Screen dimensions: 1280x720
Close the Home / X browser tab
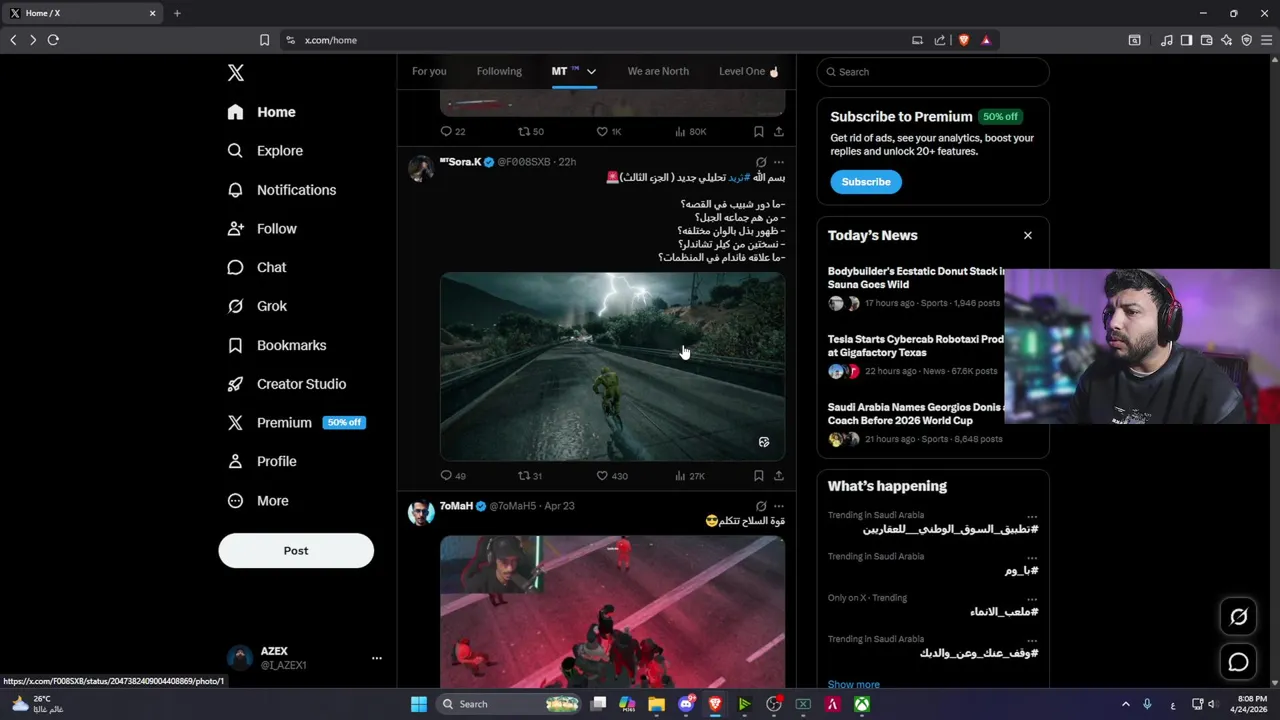(152, 13)
